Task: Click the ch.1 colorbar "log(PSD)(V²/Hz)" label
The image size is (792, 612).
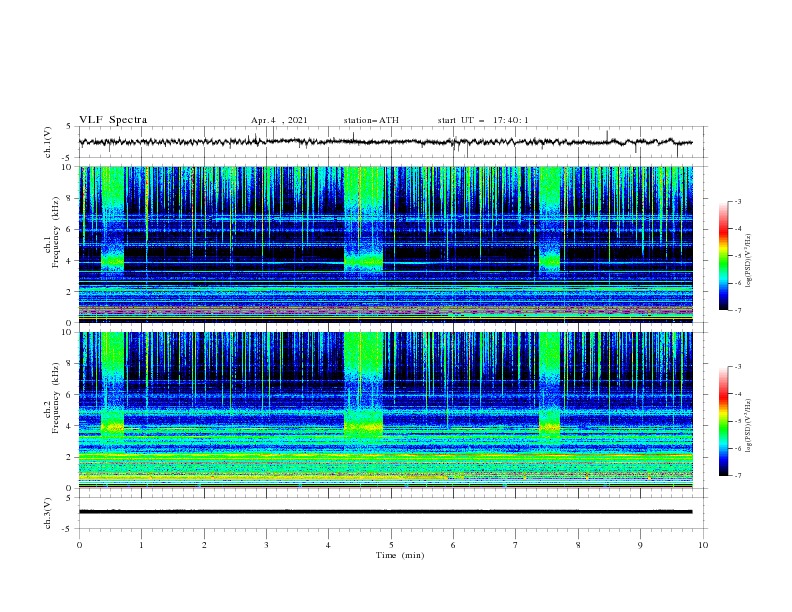Action: click(749, 261)
